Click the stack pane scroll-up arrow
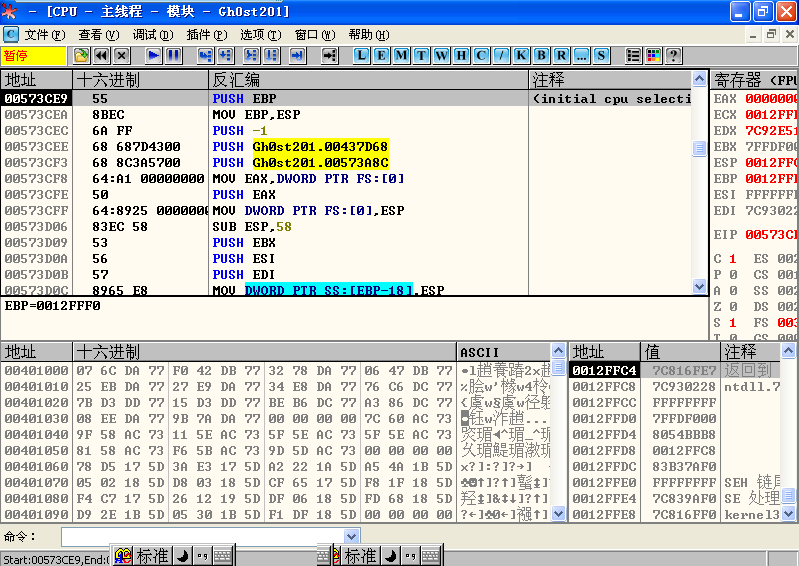This screenshot has width=799, height=566. click(x=788, y=351)
